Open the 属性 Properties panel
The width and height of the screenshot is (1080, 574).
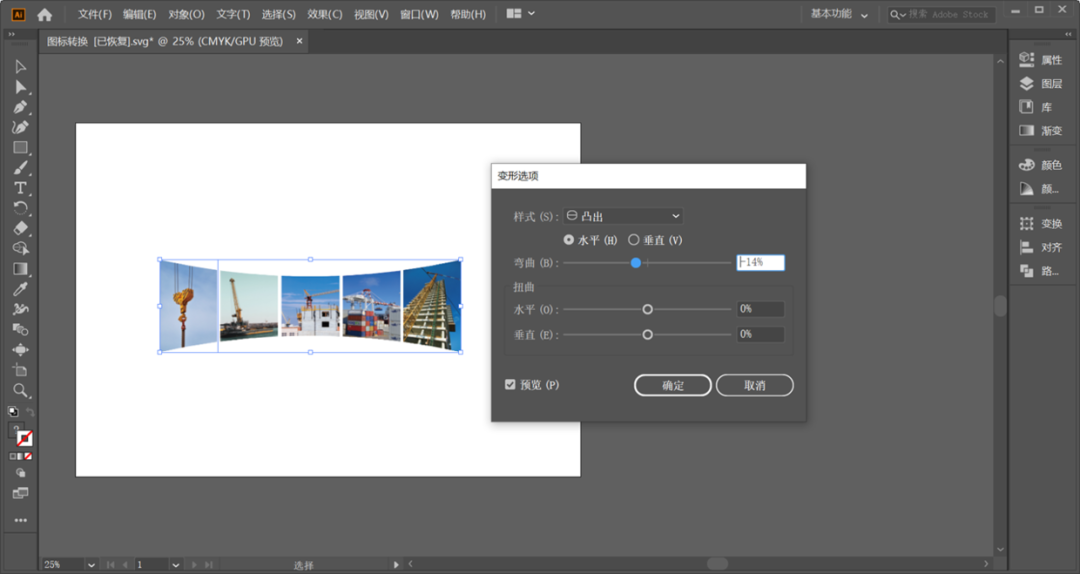(1041, 60)
